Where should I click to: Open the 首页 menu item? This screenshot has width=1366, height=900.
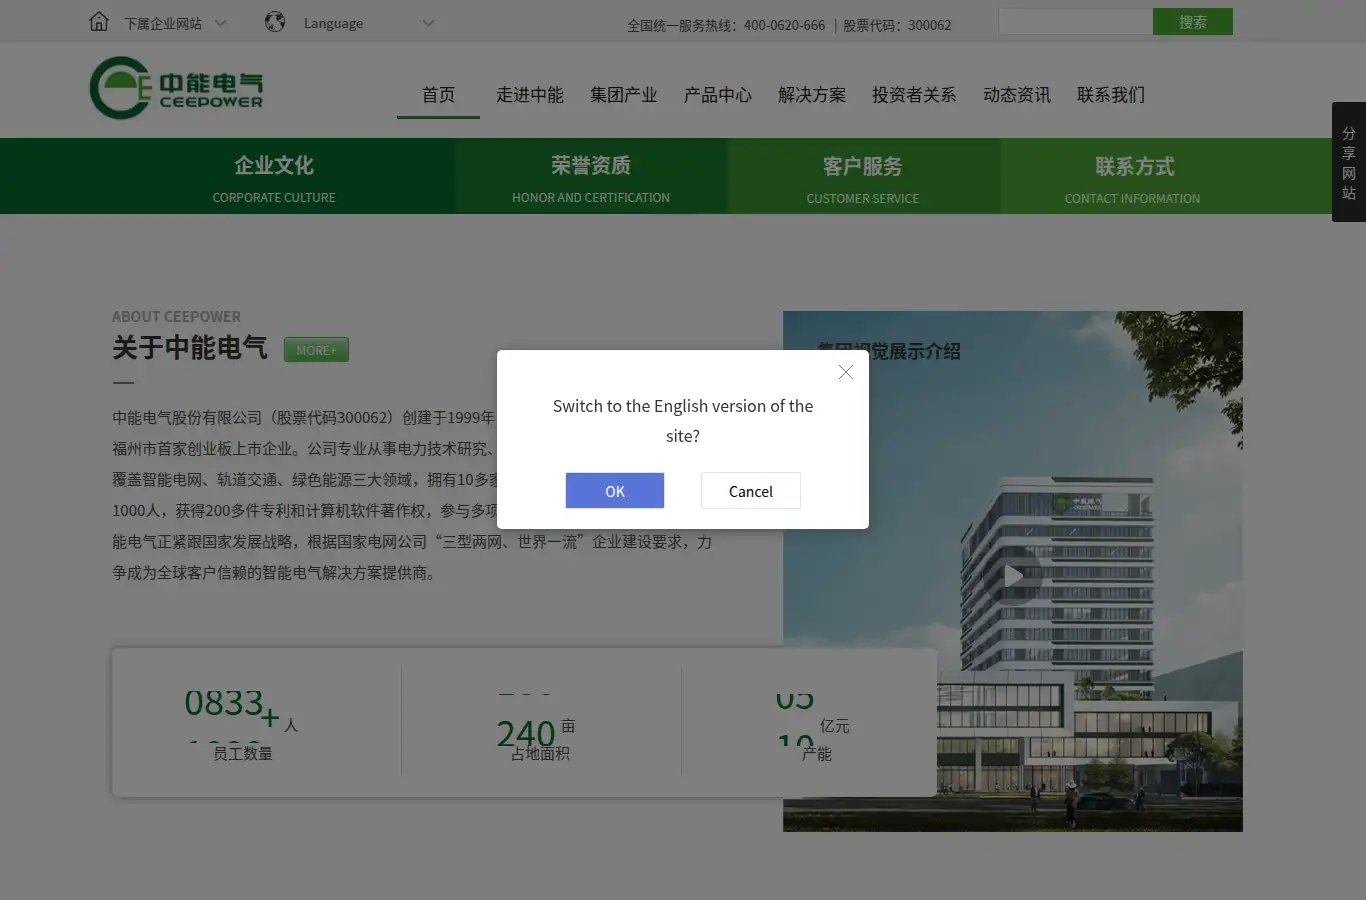(438, 95)
